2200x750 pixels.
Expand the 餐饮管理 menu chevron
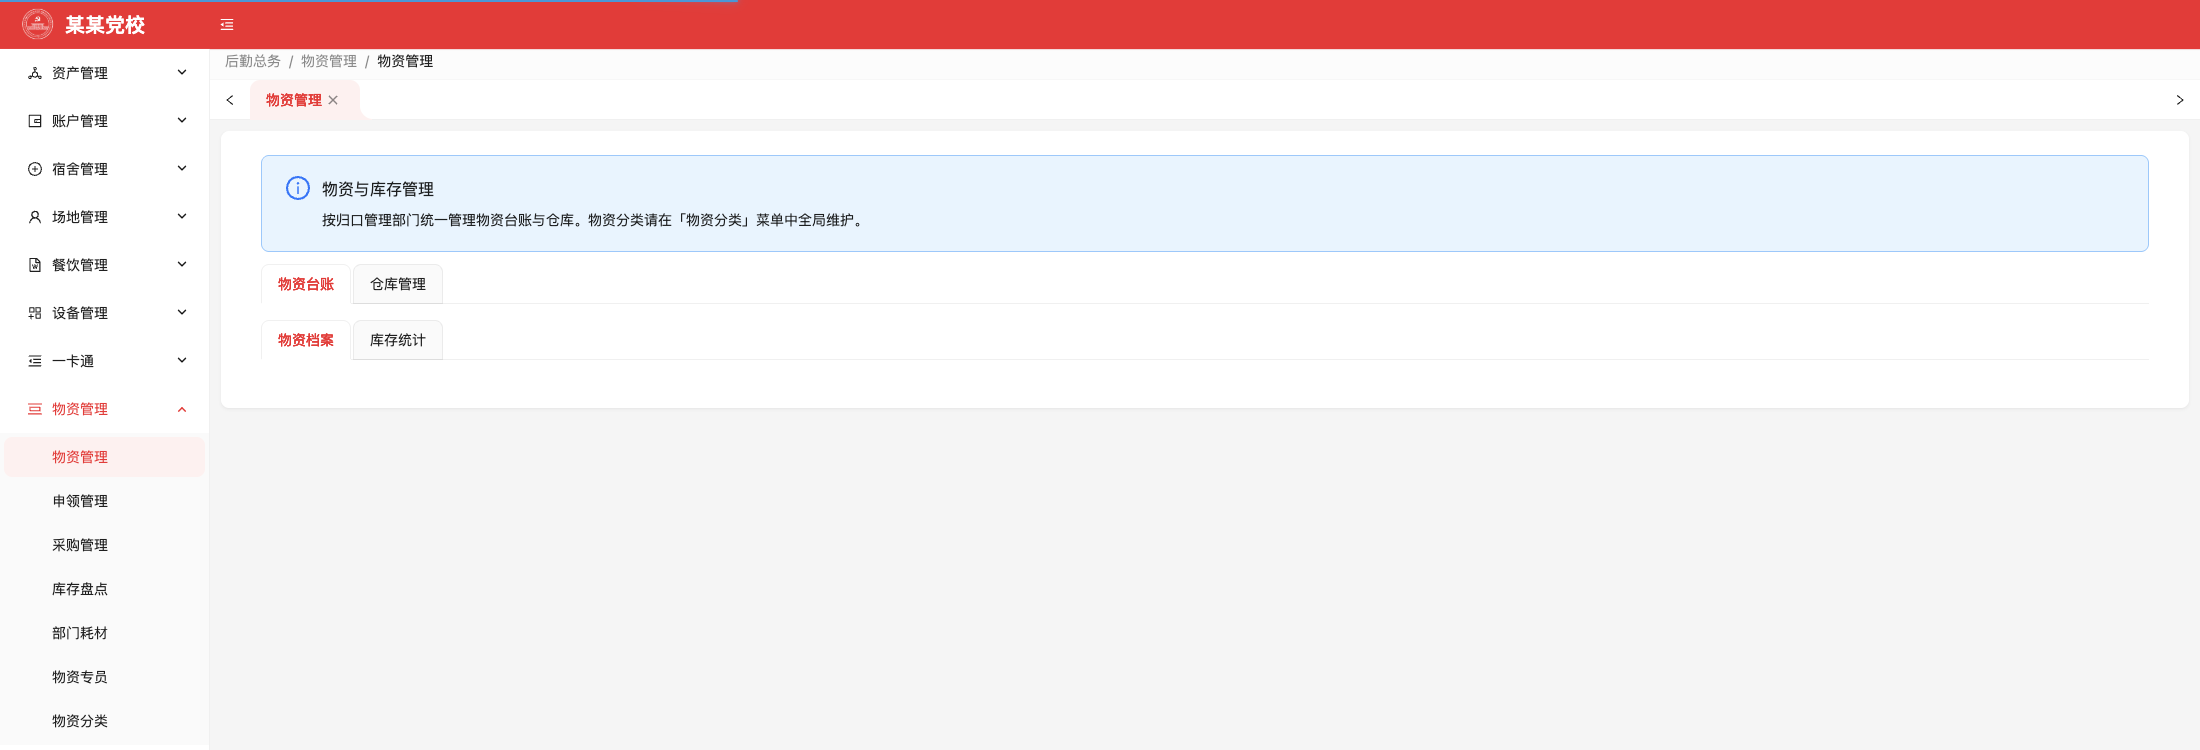pyautogui.click(x=182, y=264)
